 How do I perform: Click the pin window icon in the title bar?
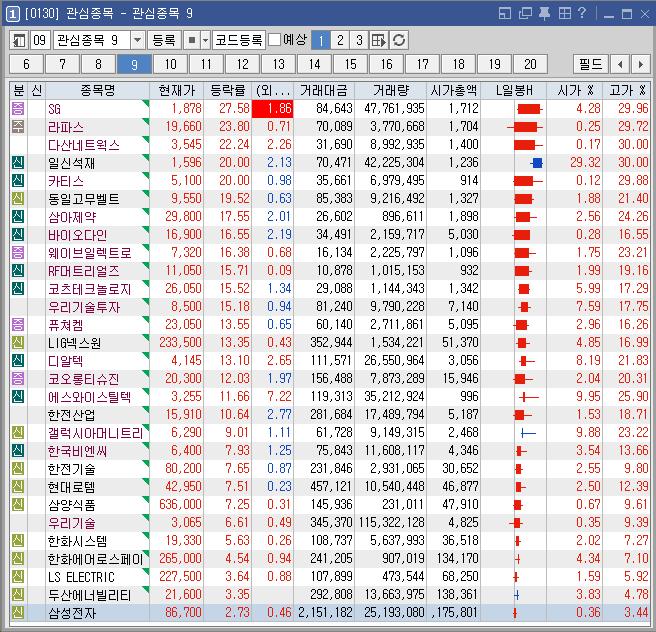(544, 14)
